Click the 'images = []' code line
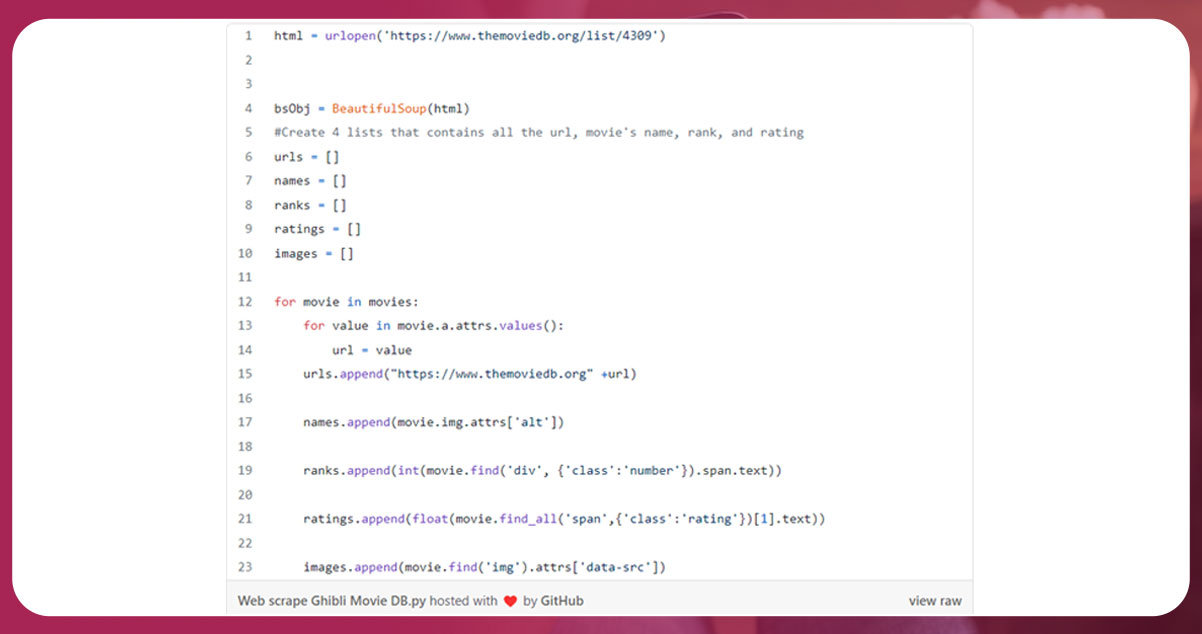The height and width of the screenshot is (634, 1202). coord(313,254)
